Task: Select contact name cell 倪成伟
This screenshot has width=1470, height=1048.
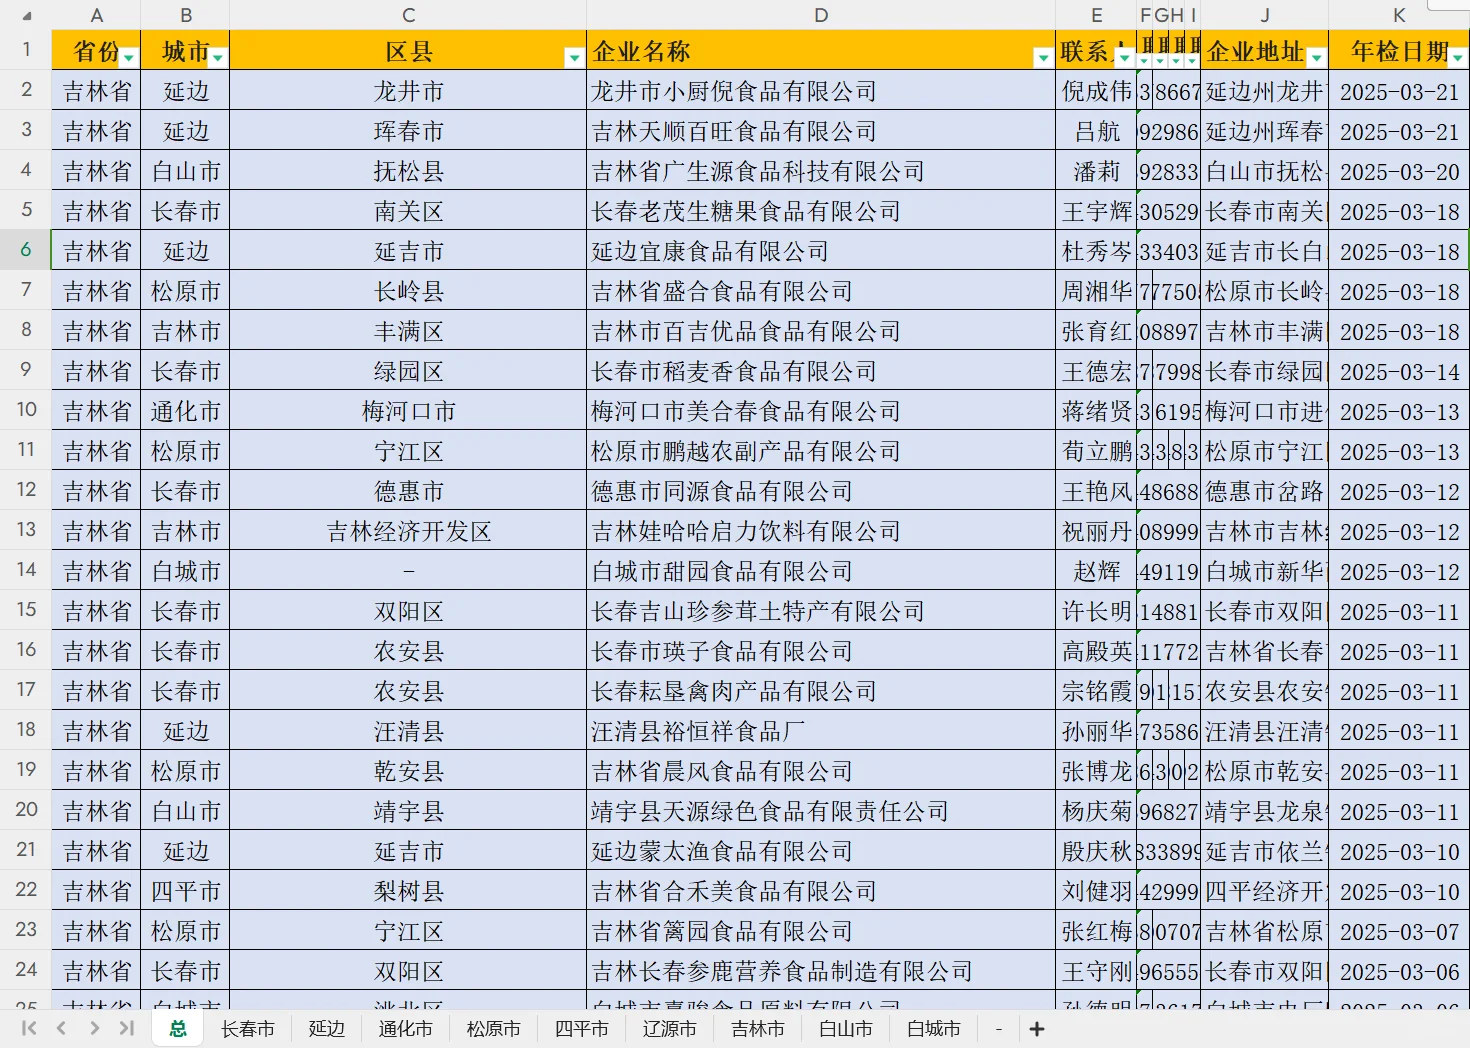Action: [x=1096, y=90]
